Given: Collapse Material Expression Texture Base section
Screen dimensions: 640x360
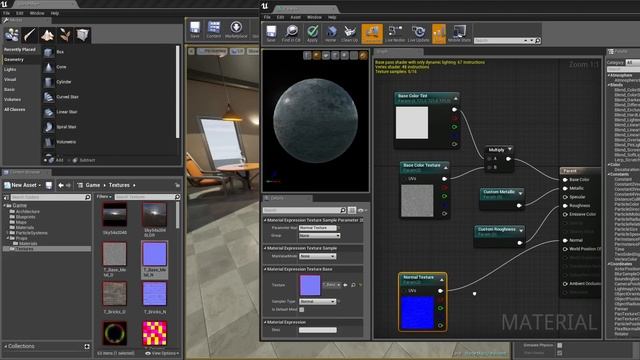Looking at the screenshot, I should coord(265,269).
